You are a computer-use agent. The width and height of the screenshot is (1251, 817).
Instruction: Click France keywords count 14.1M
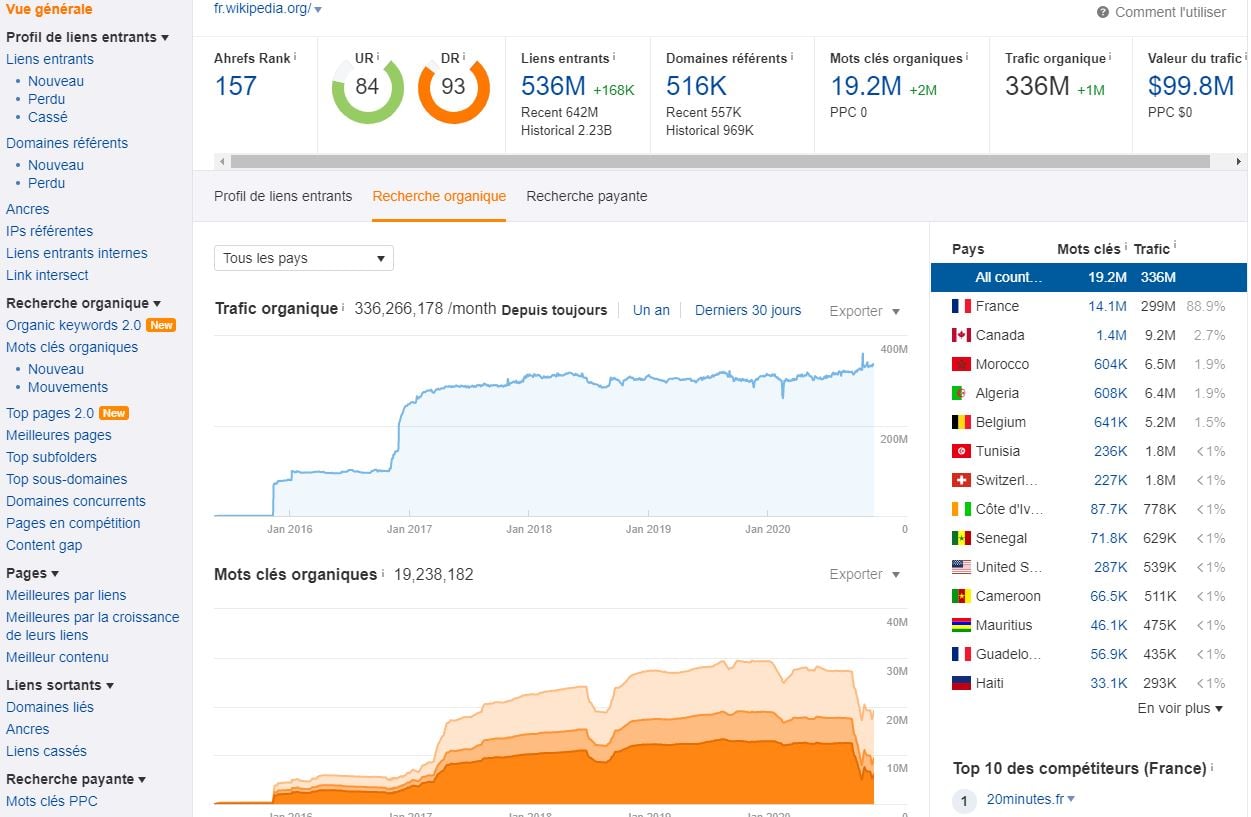click(1107, 306)
